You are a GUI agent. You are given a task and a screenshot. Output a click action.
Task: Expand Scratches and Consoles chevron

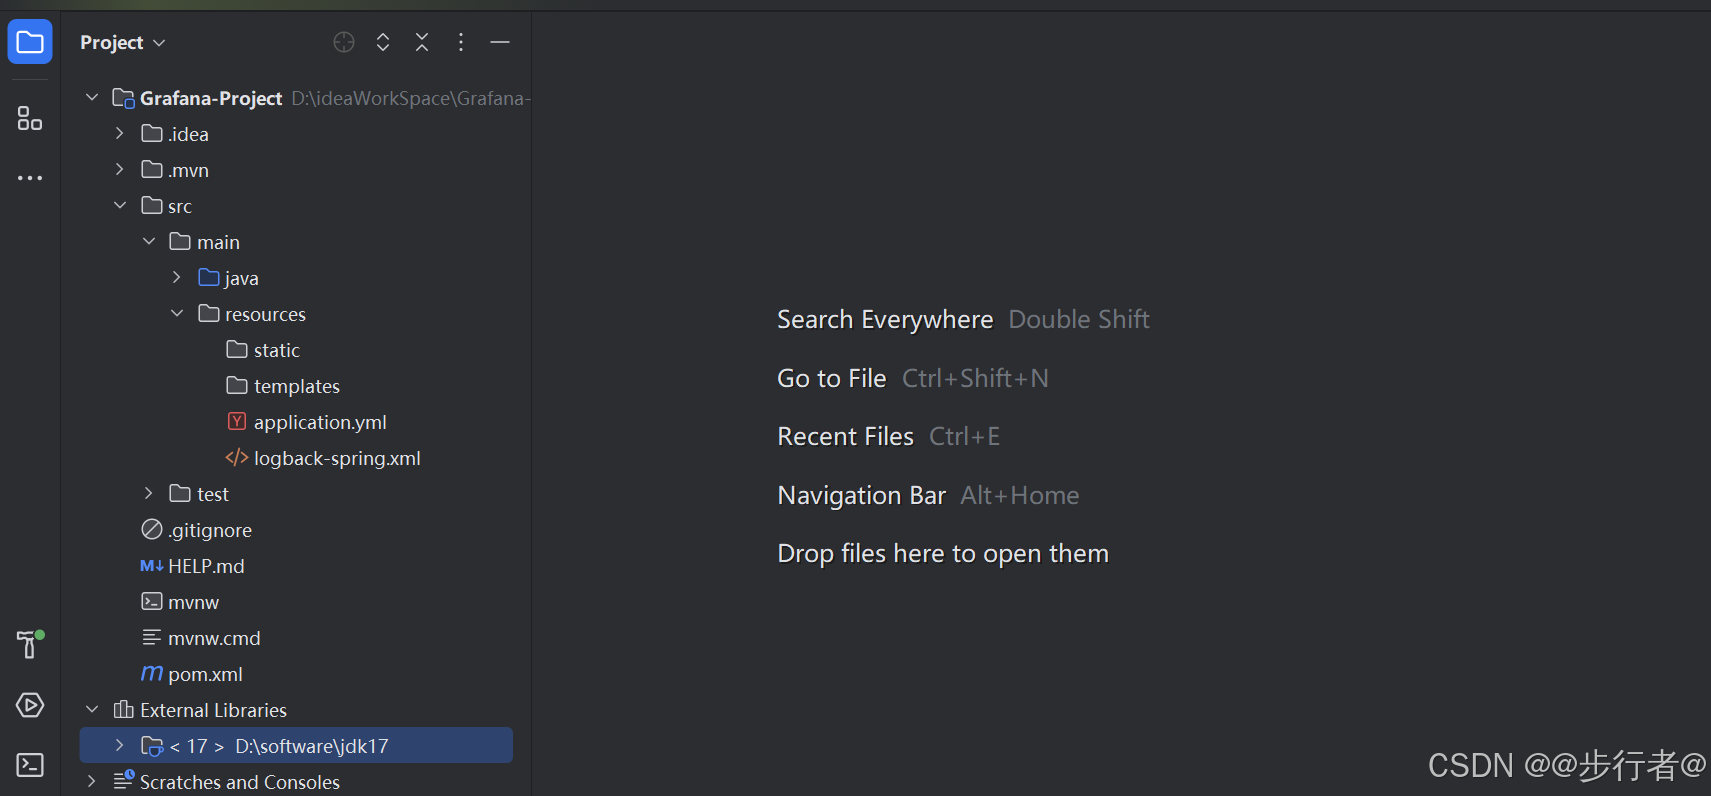92,781
